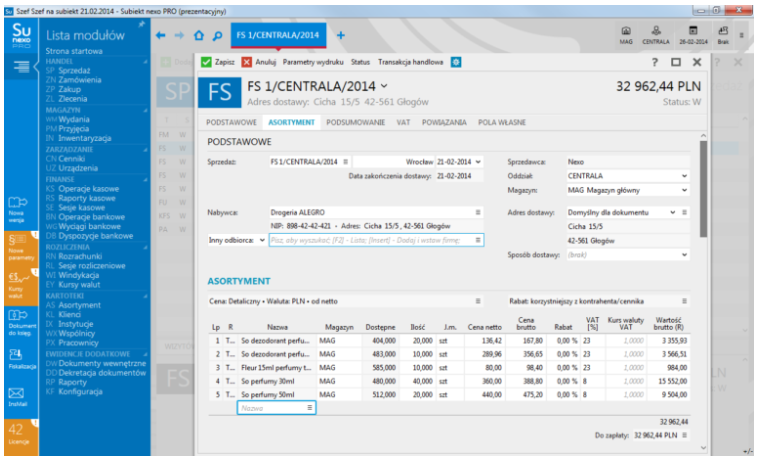Switch to the POWIĄZANIA tab
The width and height of the screenshot is (766, 467).
(x=444, y=123)
